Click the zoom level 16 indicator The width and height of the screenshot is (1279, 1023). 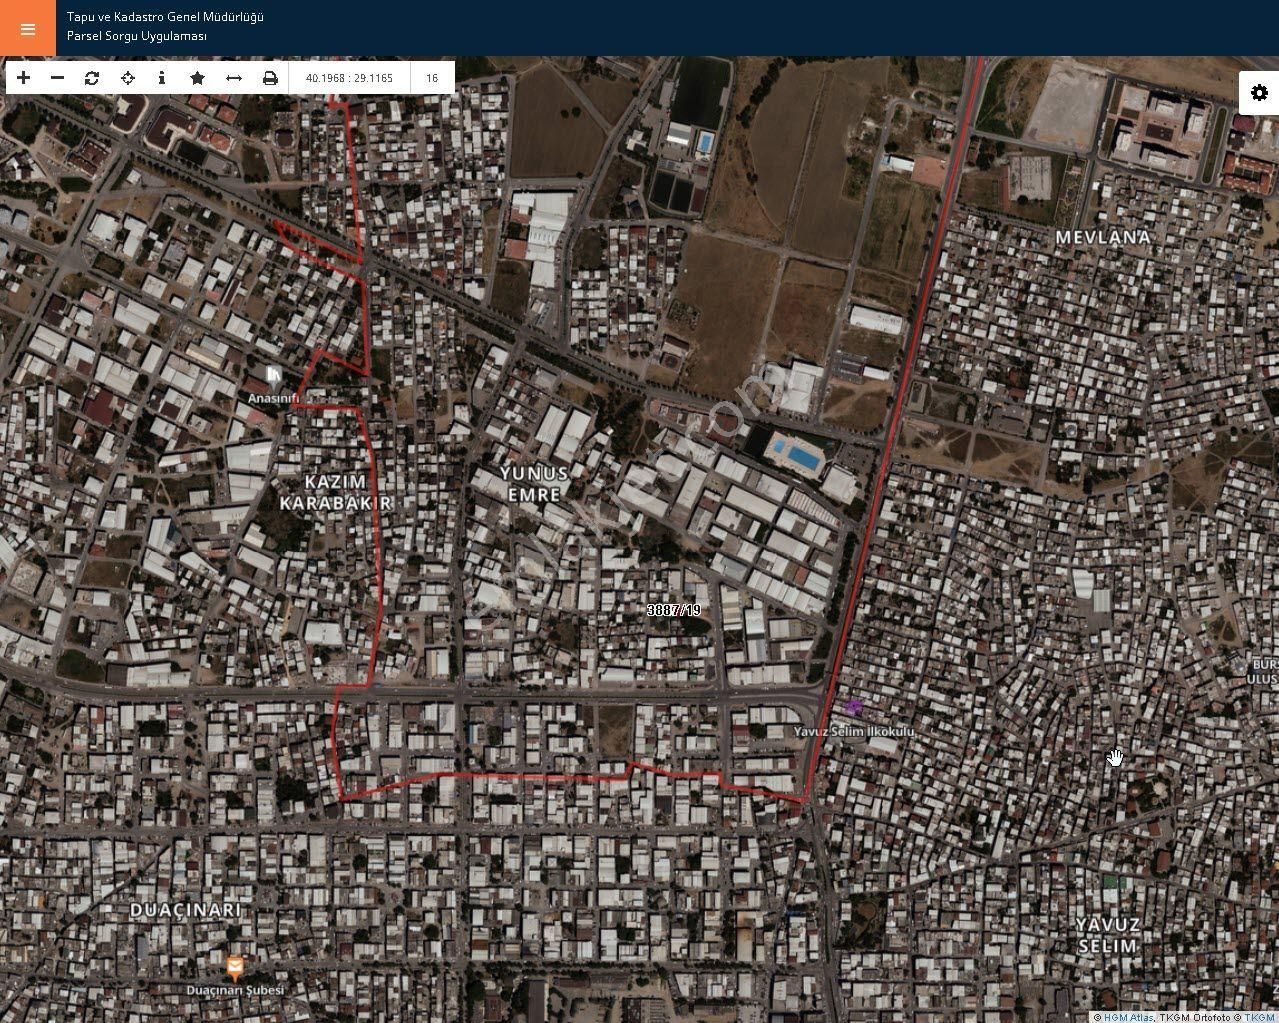coord(432,78)
